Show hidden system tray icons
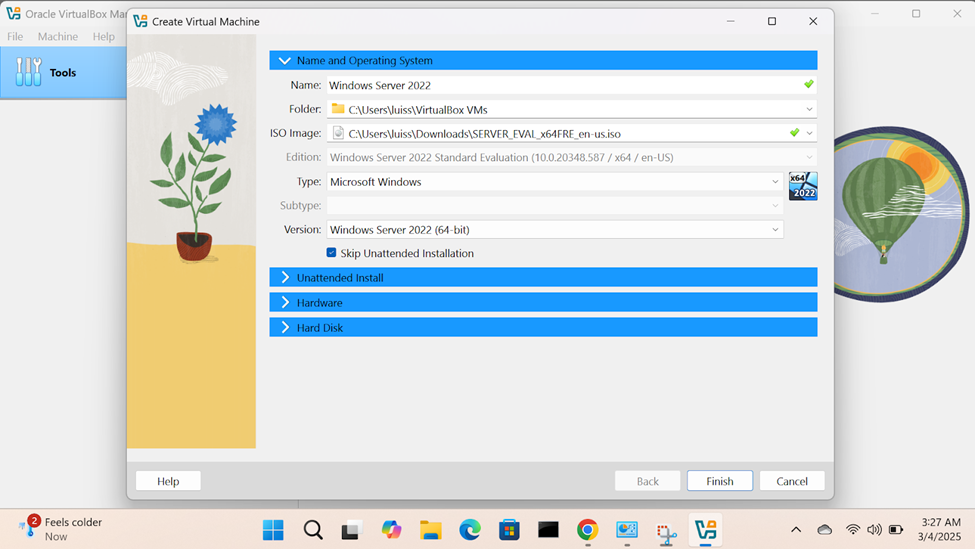The width and height of the screenshot is (975, 549). tap(796, 530)
